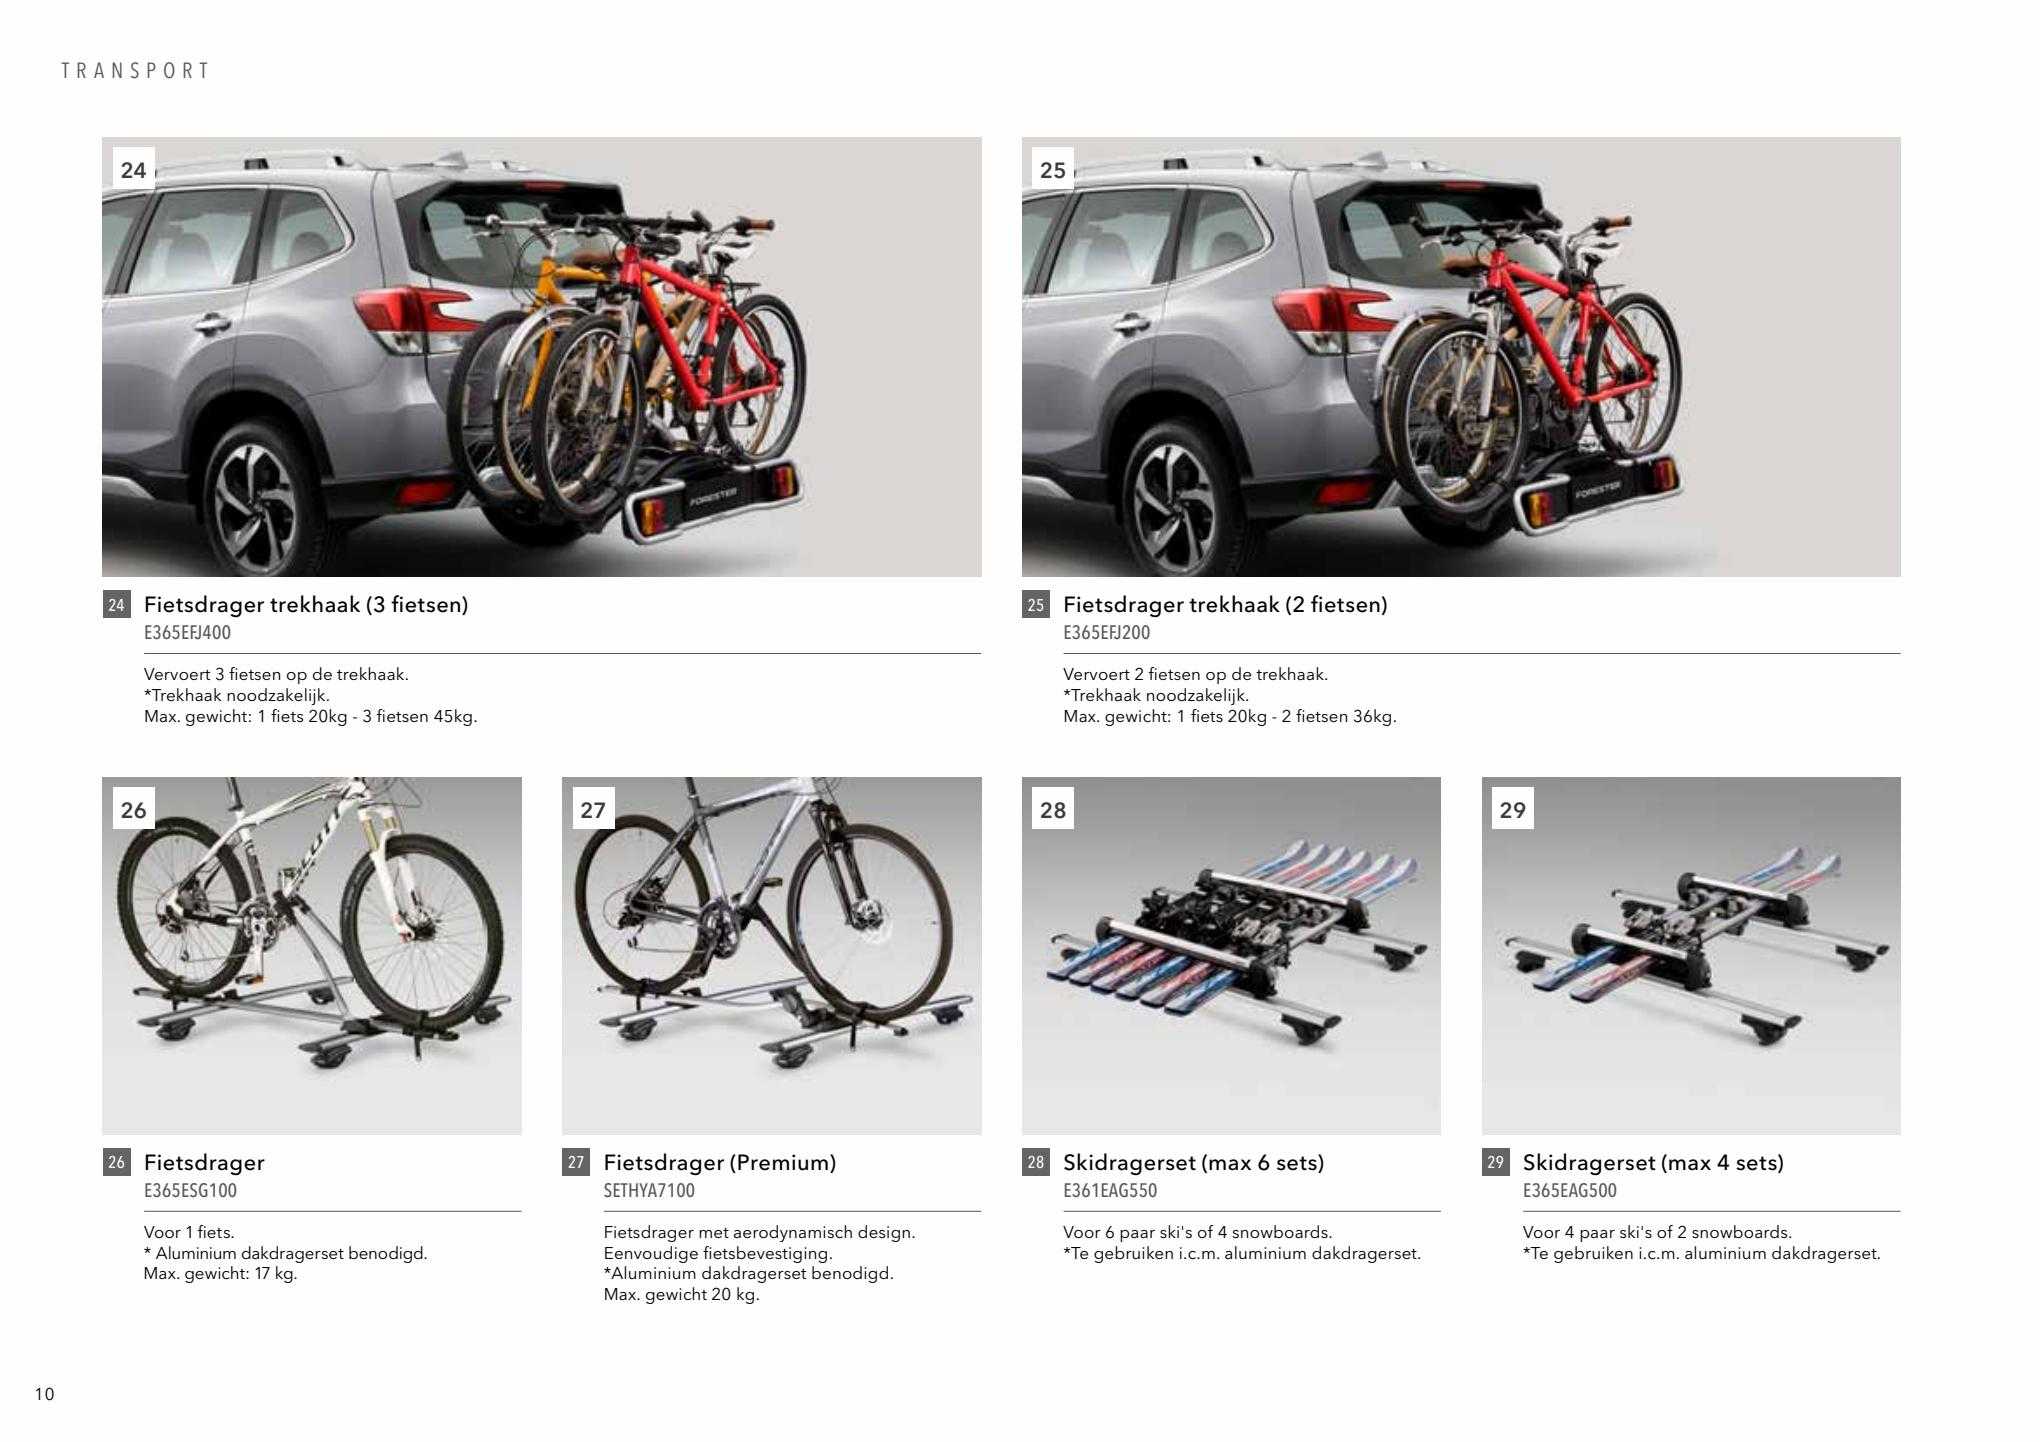This screenshot has height=1442, width=2040.
Task: Click the Skidragerset (max 4 sets) heading
Action: 1653,1162
